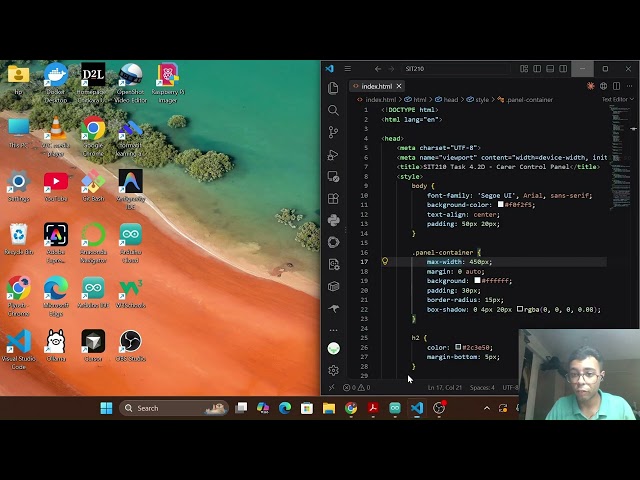Open the errors and warnings status item

(x=357, y=387)
